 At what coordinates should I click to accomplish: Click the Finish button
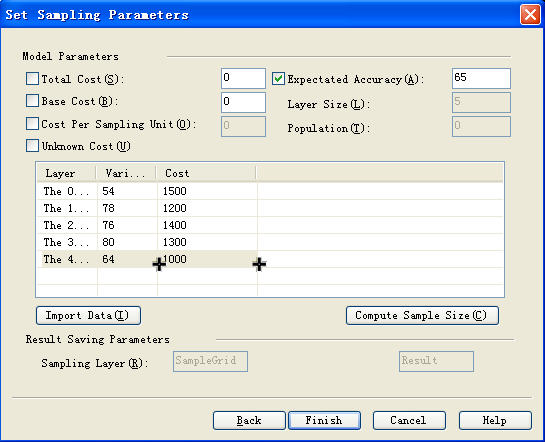coord(324,420)
